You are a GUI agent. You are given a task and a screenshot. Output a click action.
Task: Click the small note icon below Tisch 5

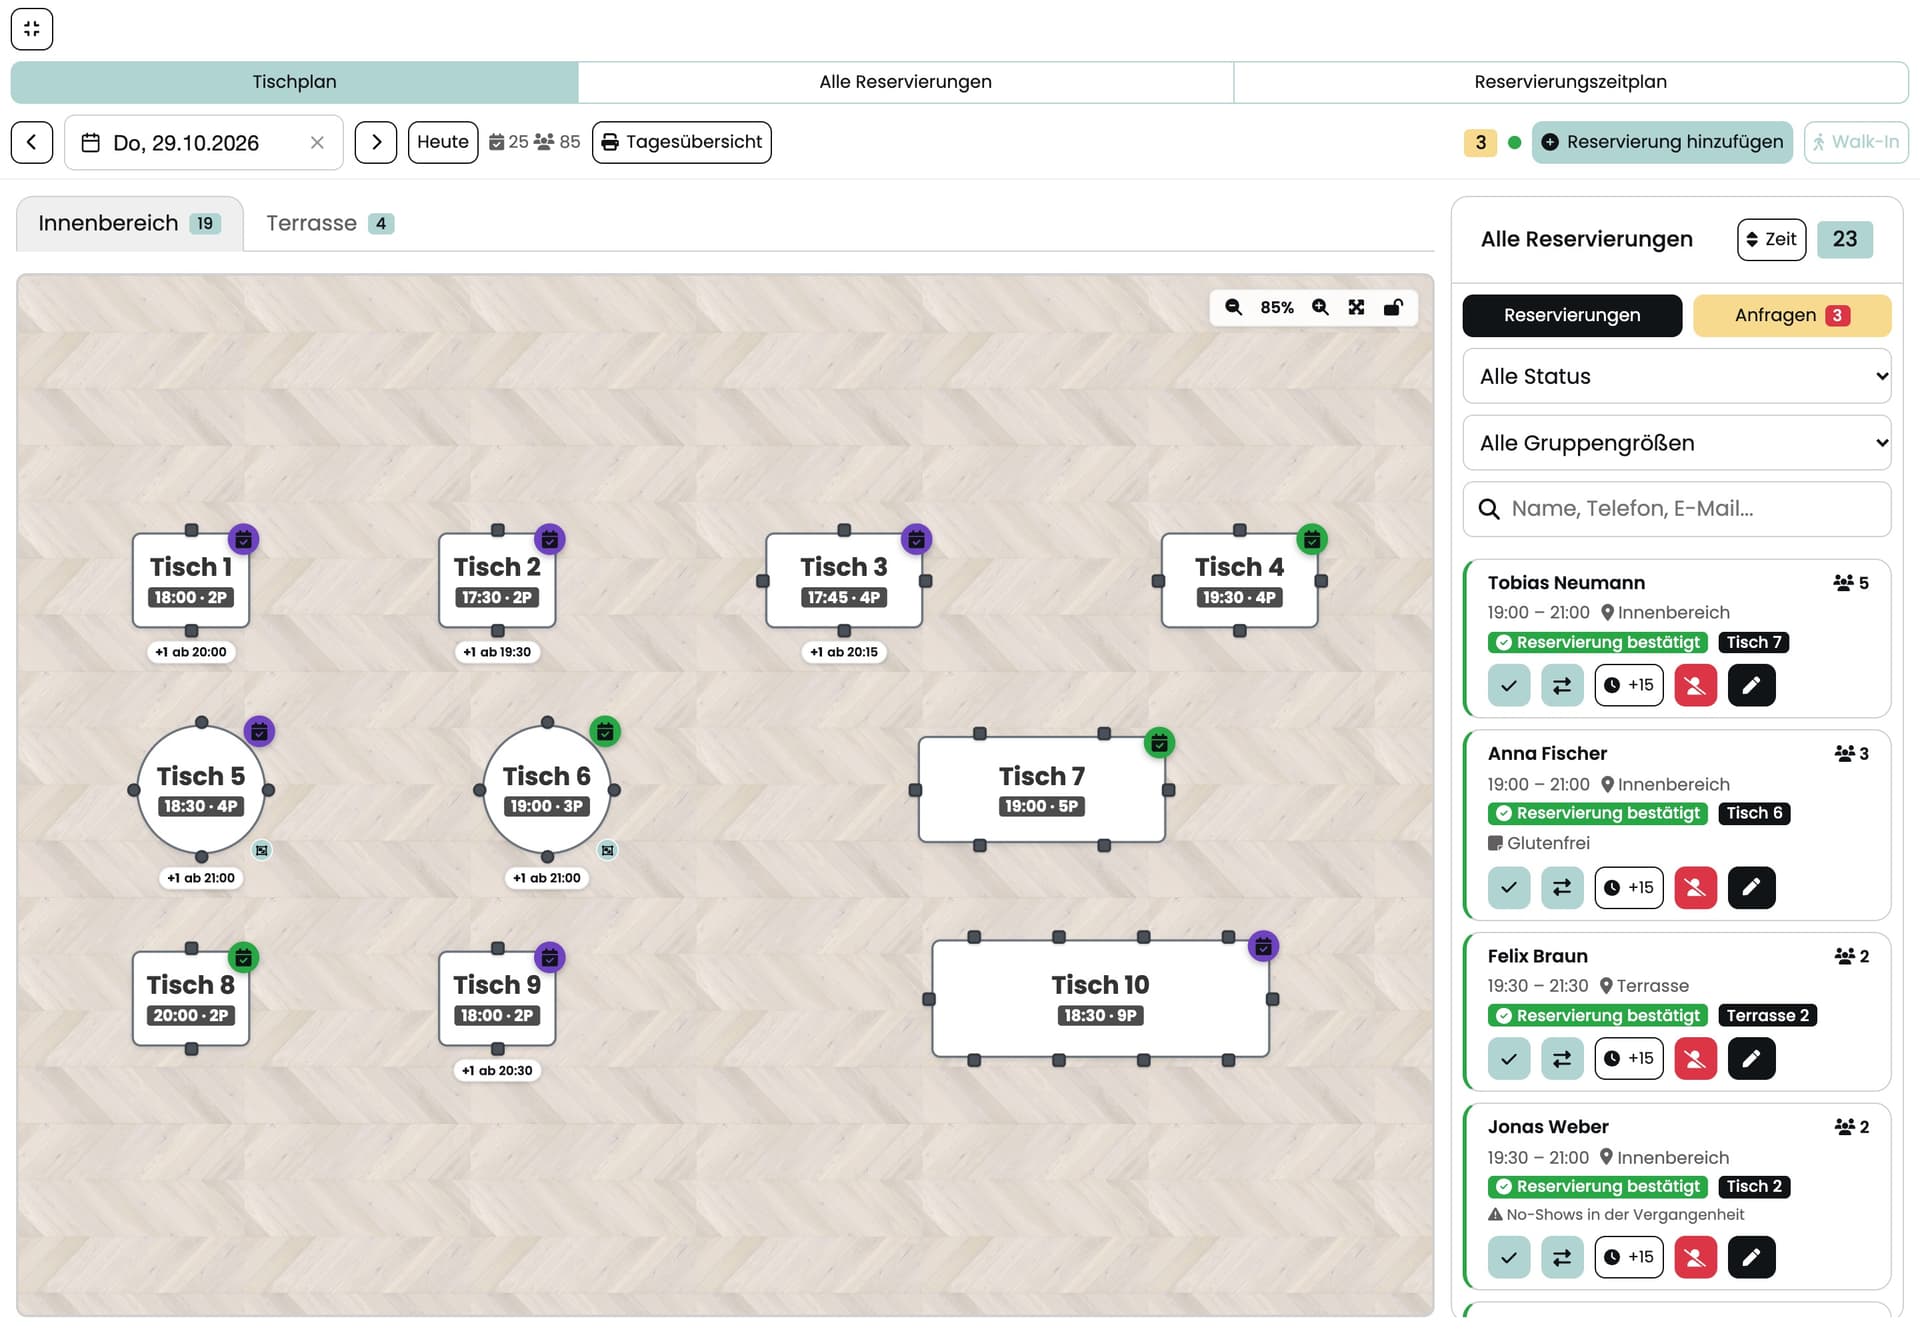pyautogui.click(x=262, y=850)
